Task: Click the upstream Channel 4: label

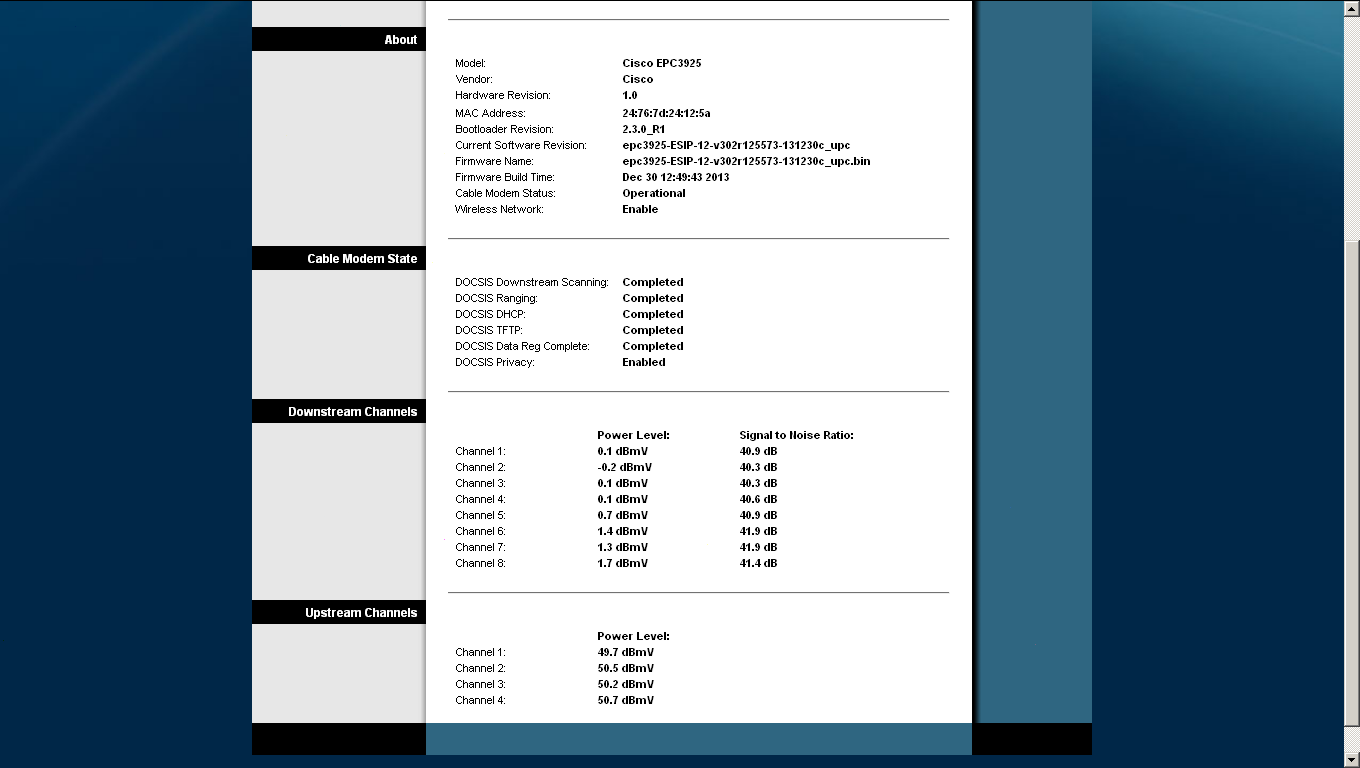Action: tap(481, 700)
